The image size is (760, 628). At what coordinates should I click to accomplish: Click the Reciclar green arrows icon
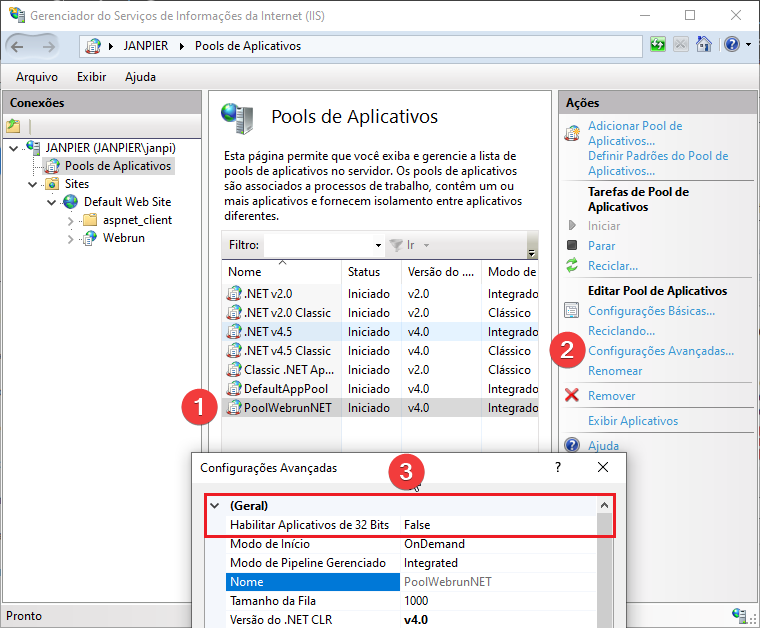(572, 265)
